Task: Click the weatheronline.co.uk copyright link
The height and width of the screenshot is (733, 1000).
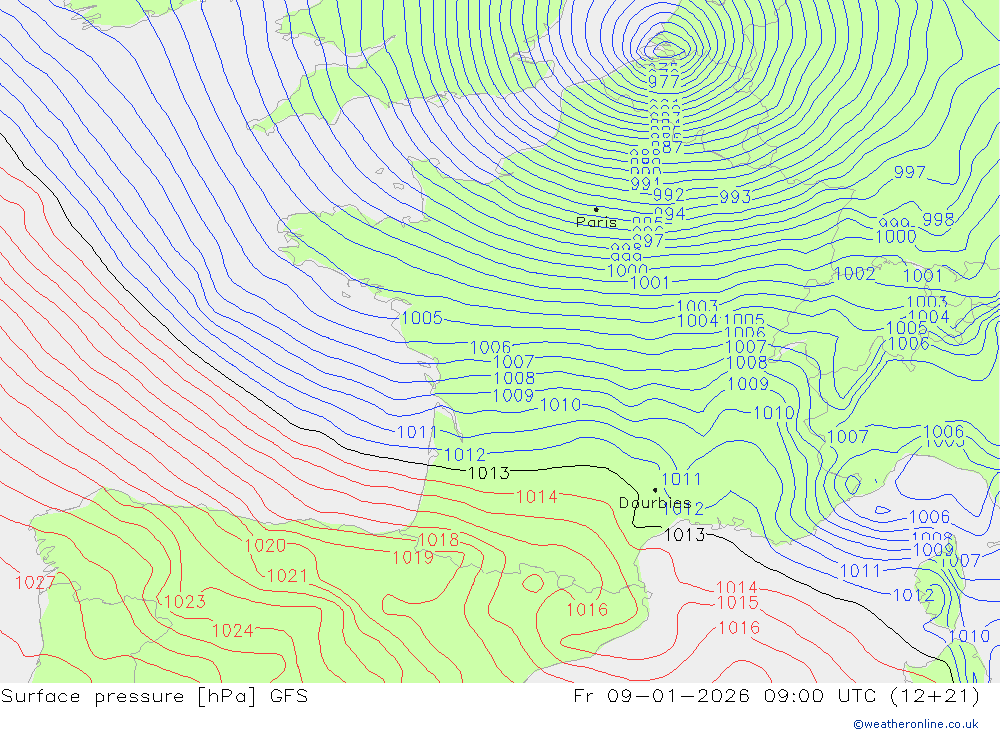Action: [916, 724]
